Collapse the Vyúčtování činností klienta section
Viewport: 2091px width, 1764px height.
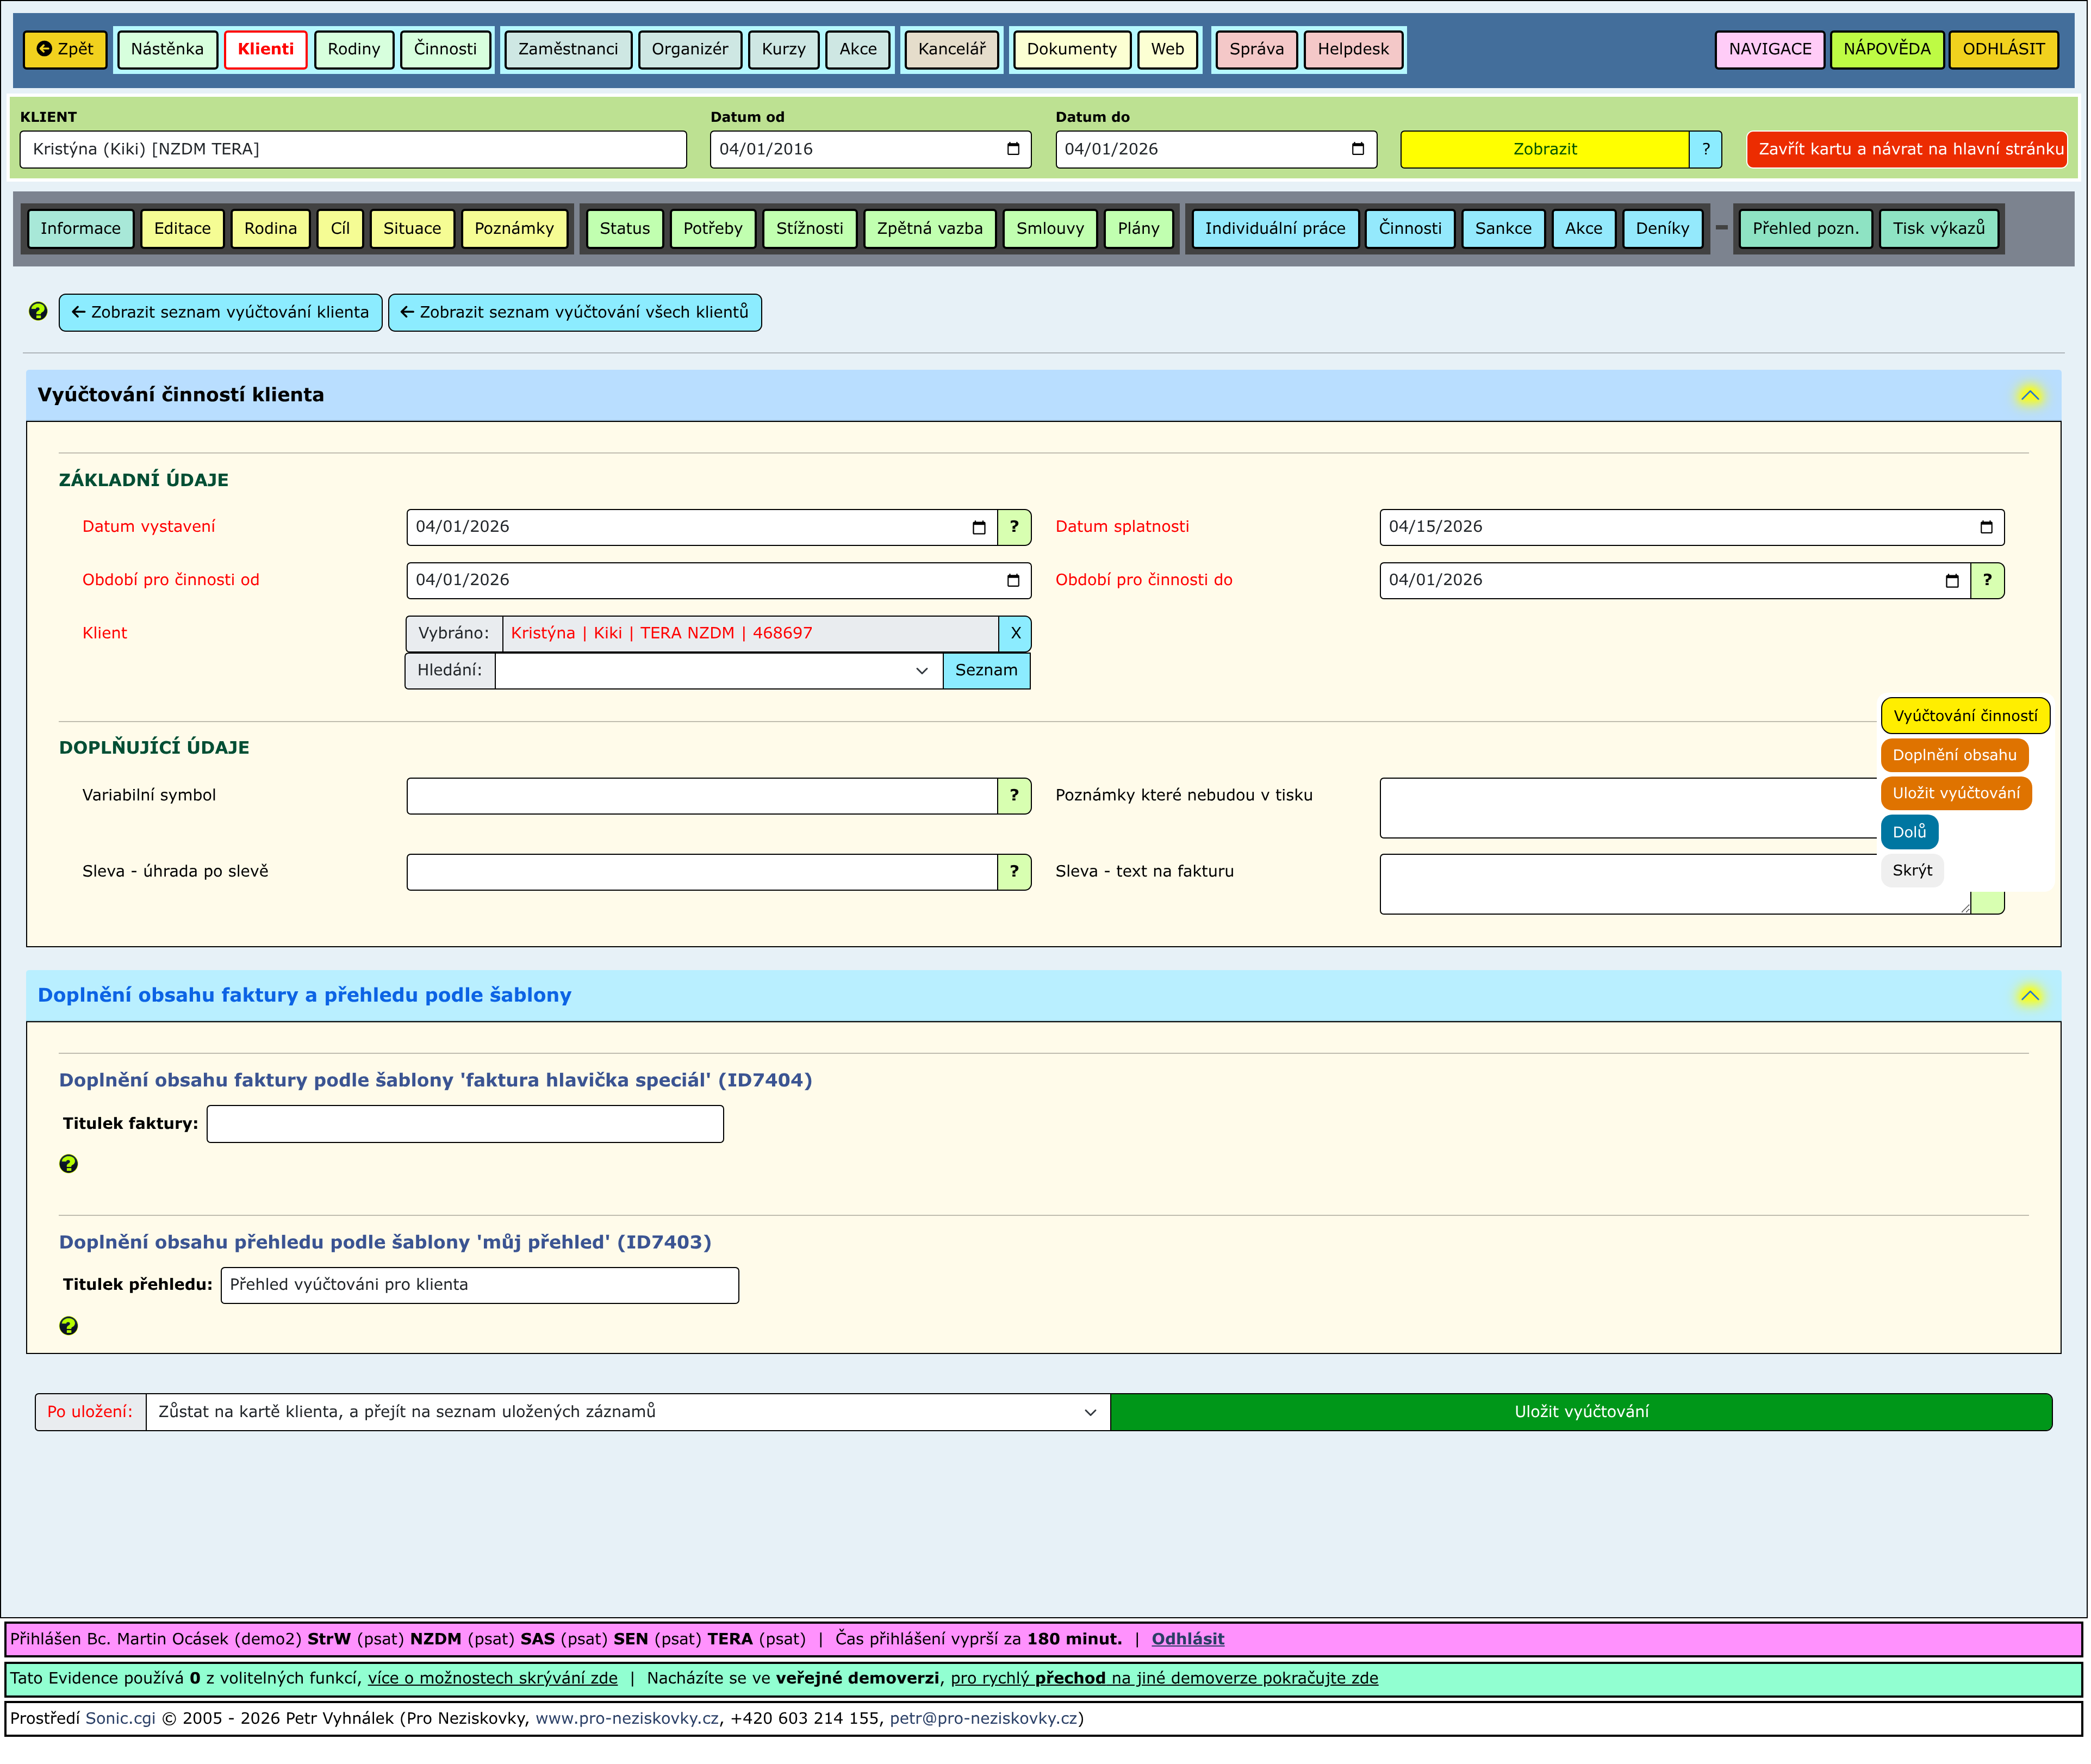(x=2030, y=395)
